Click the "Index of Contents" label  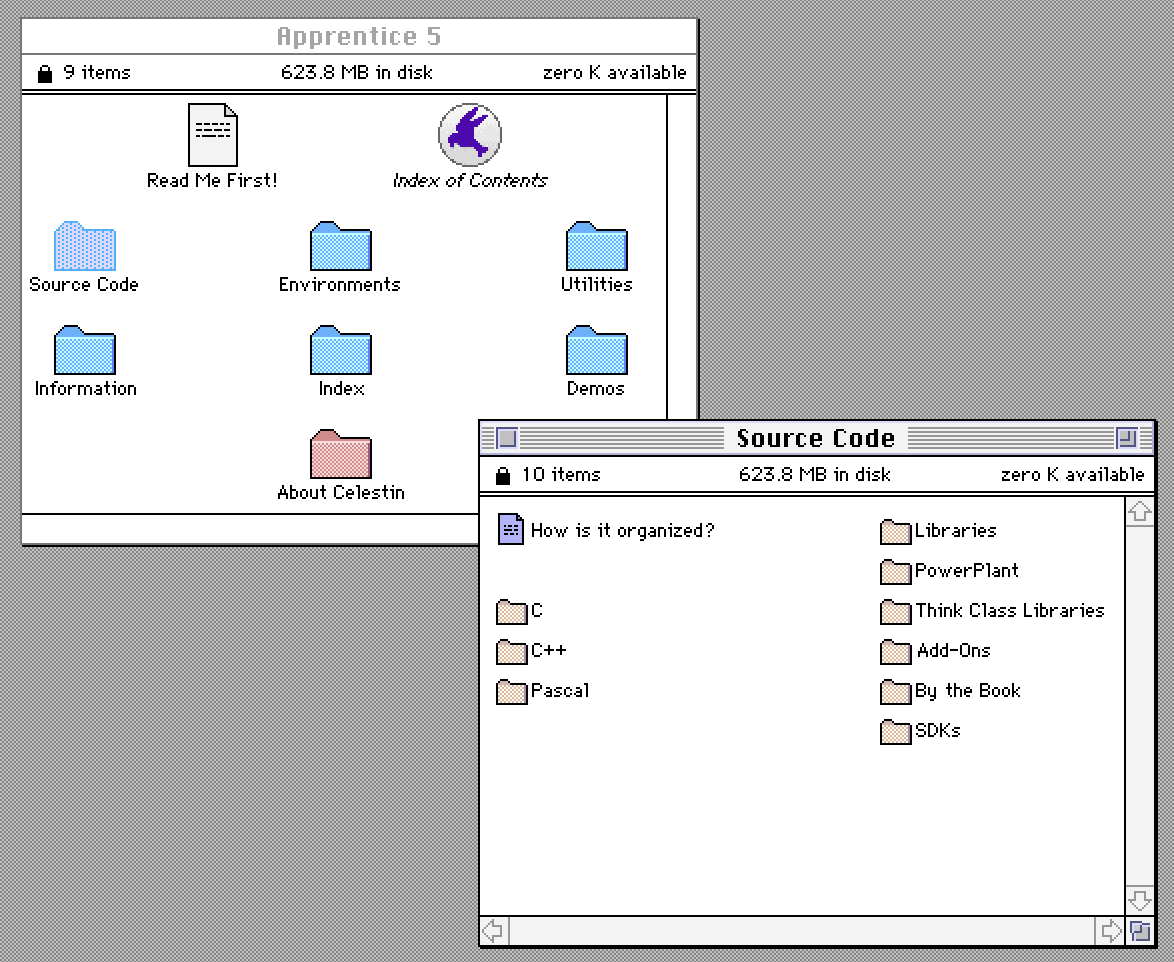point(470,180)
